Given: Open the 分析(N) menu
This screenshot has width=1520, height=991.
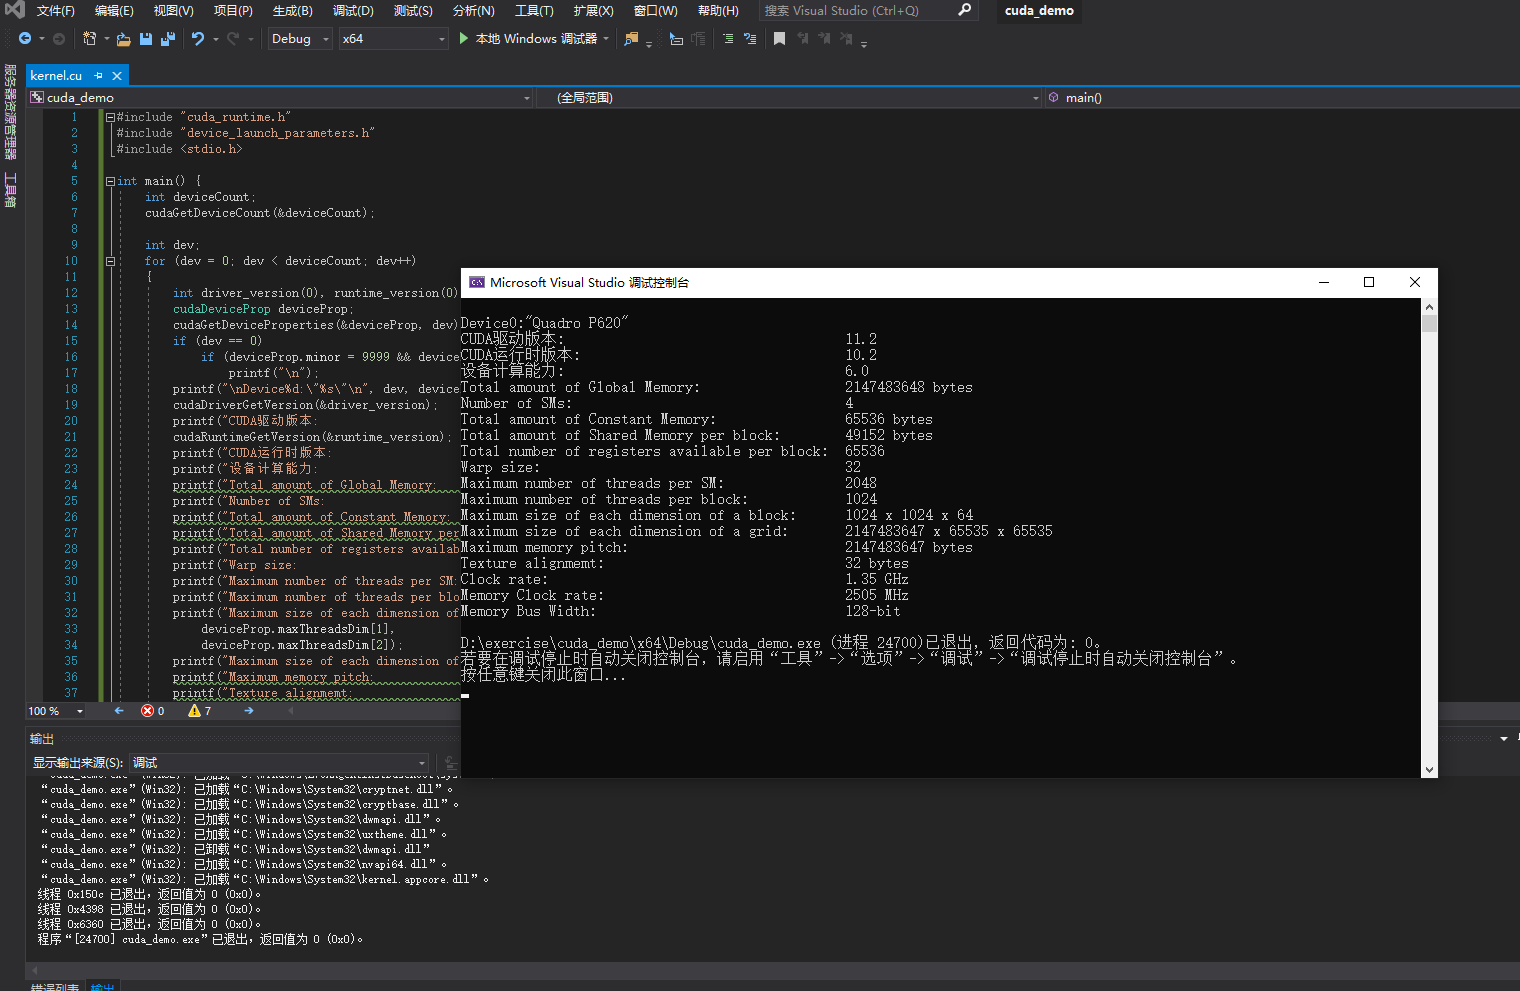Looking at the screenshot, I should pos(473,10).
